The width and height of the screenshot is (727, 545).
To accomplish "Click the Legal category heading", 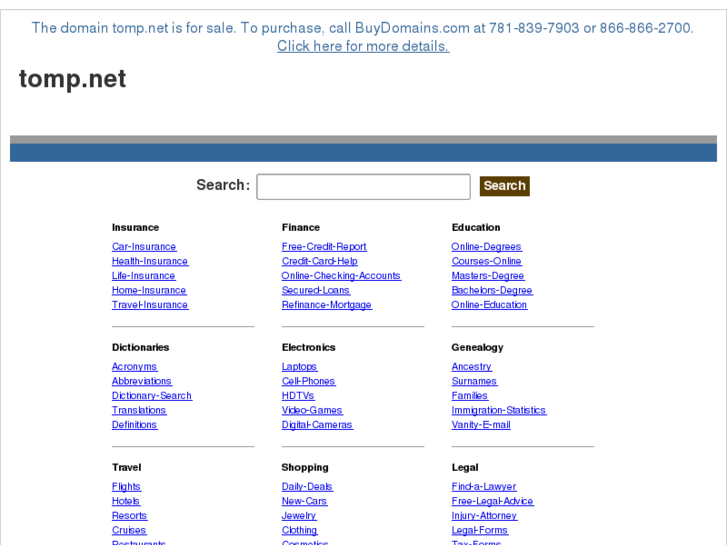I will pos(465,468).
